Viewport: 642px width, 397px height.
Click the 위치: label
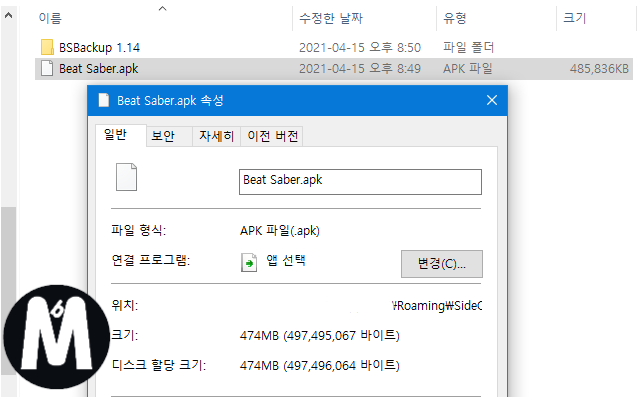click(x=124, y=305)
